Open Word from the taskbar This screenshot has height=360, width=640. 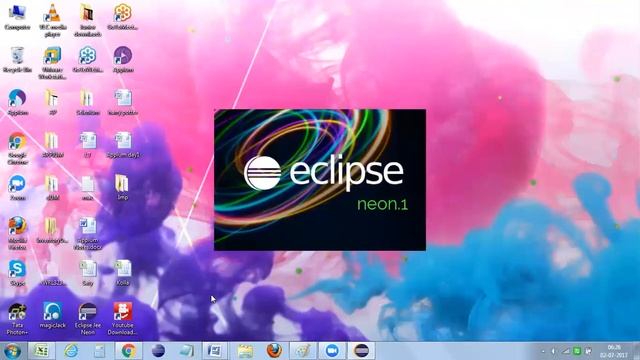[x=215, y=351]
